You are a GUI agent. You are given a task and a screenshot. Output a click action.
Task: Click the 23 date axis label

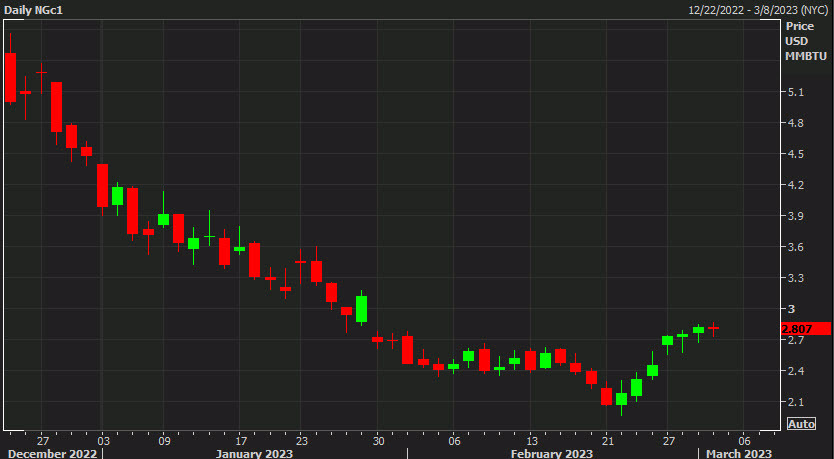(x=302, y=441)
